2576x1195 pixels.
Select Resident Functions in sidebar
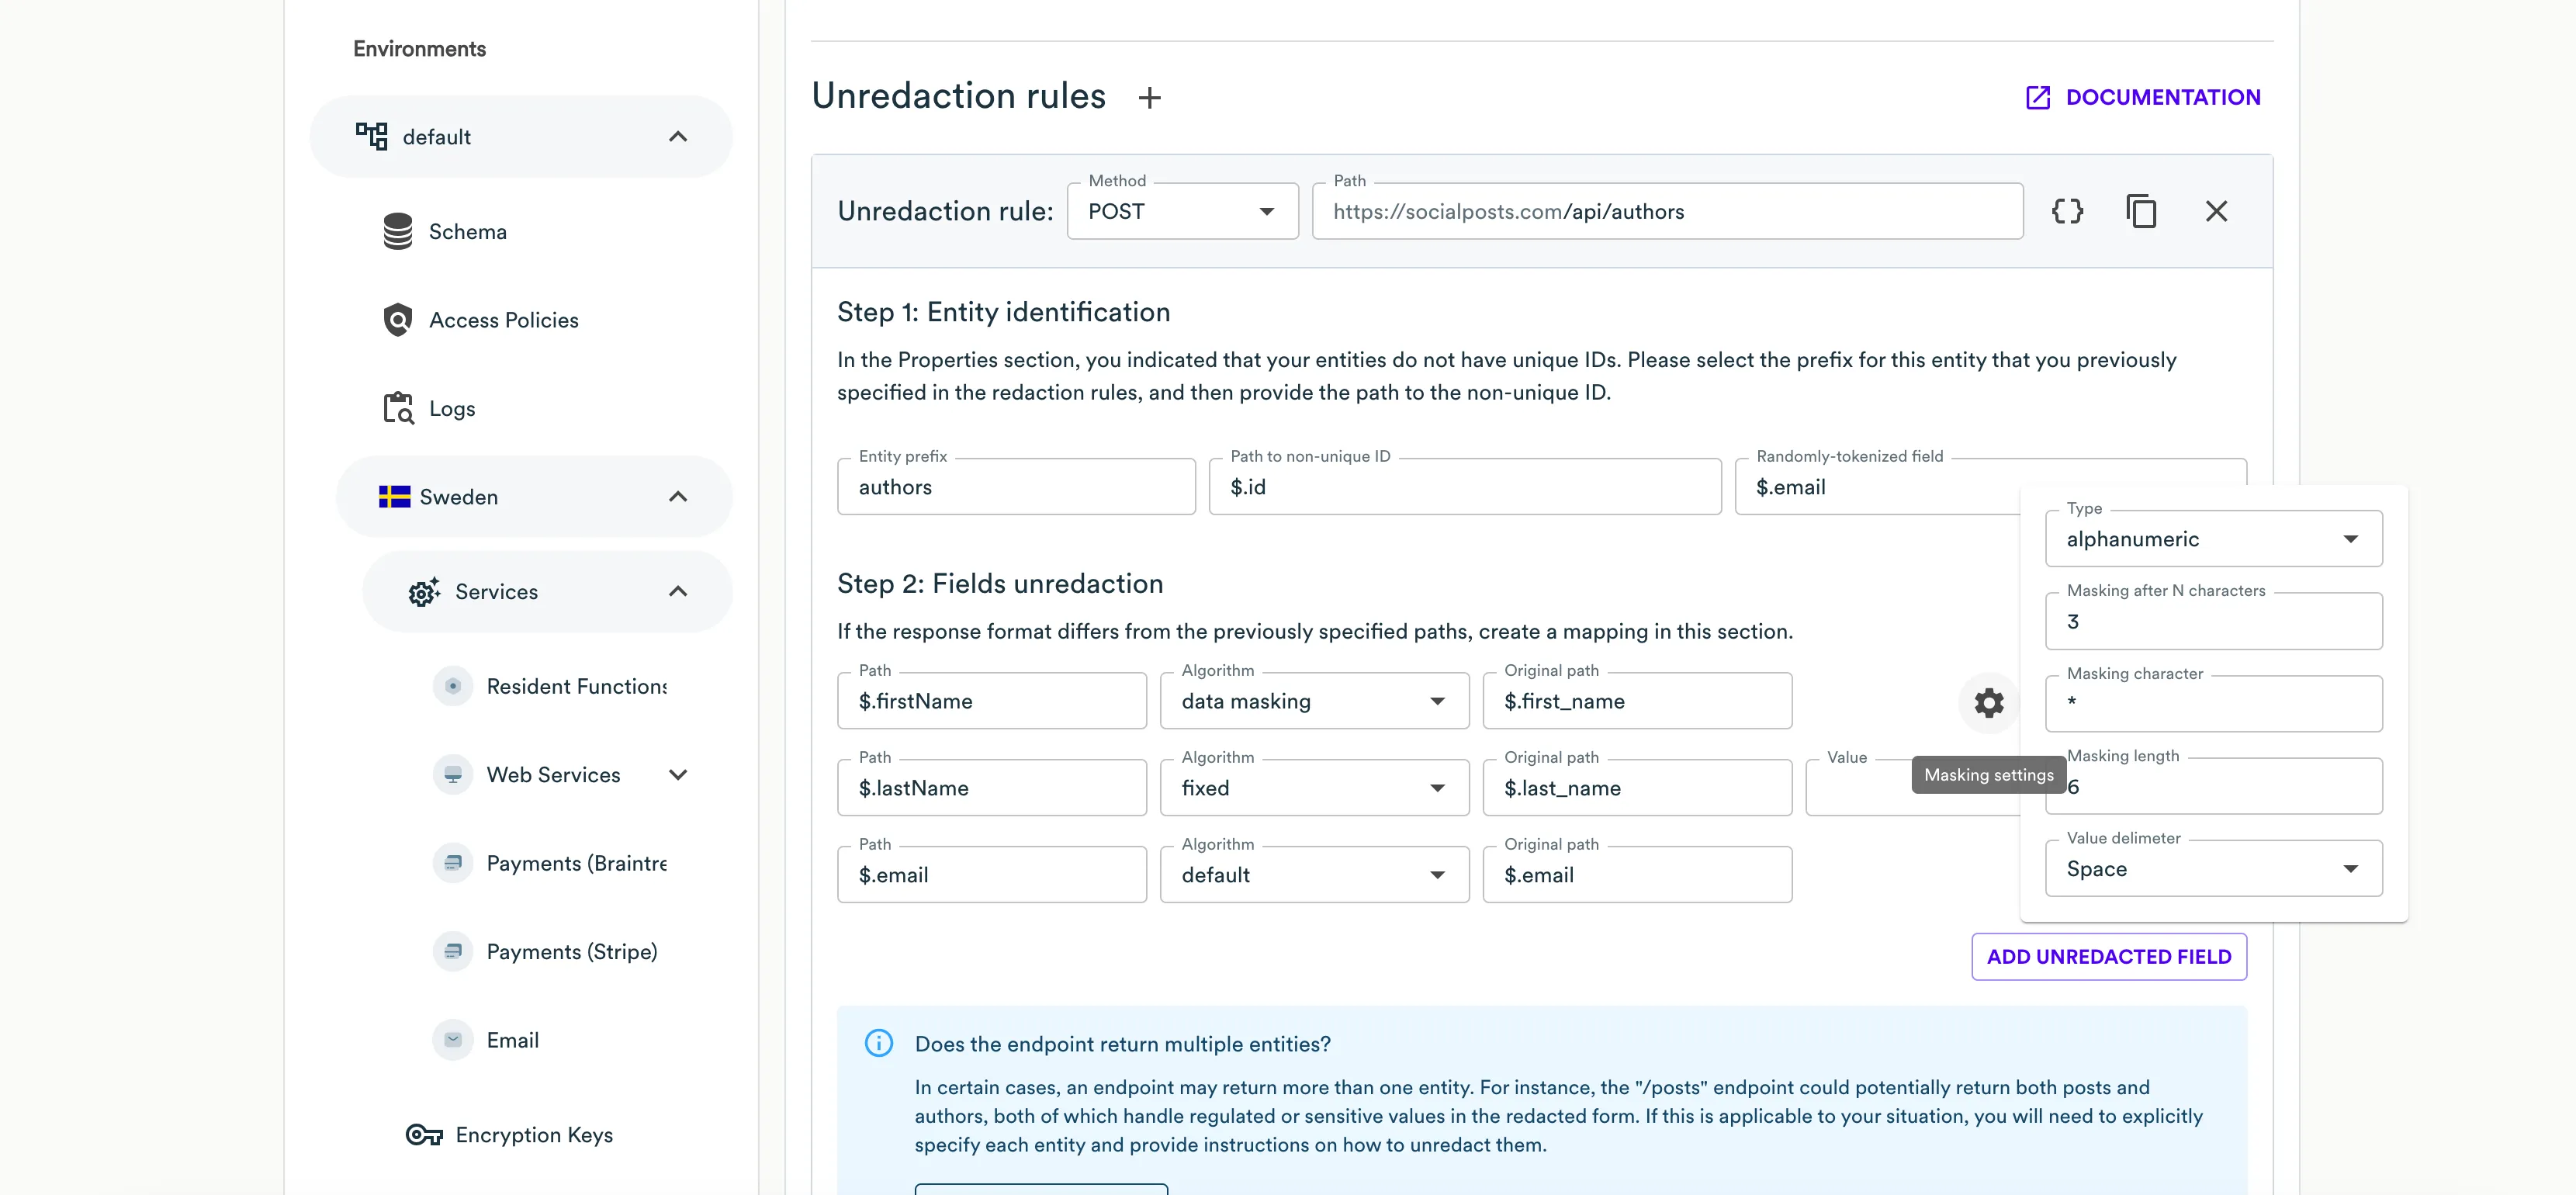coord(576,687)
